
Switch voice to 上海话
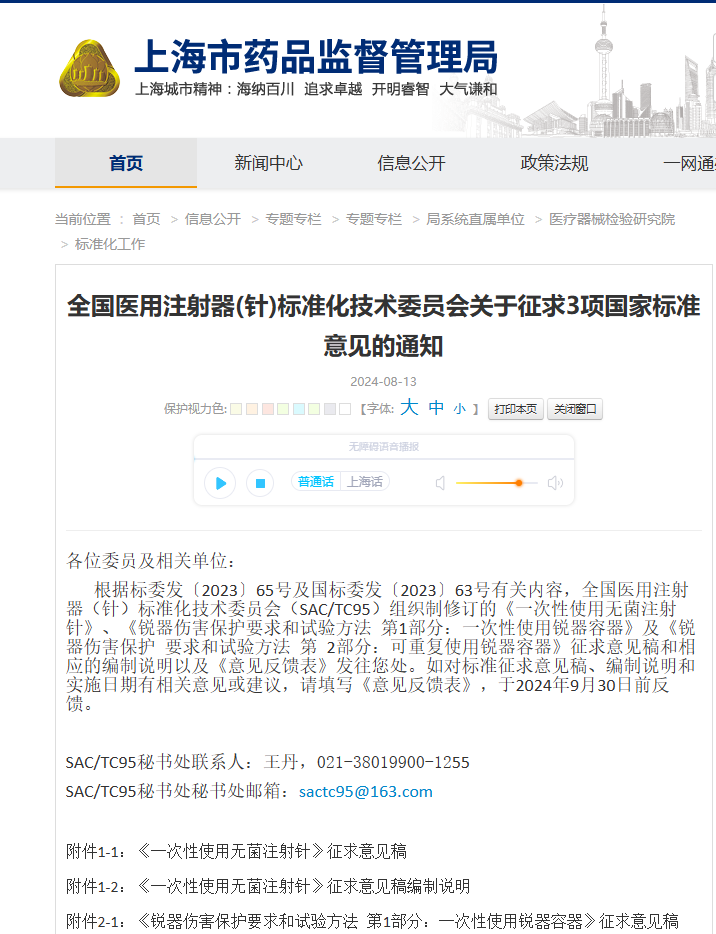(x=364, y=482)
